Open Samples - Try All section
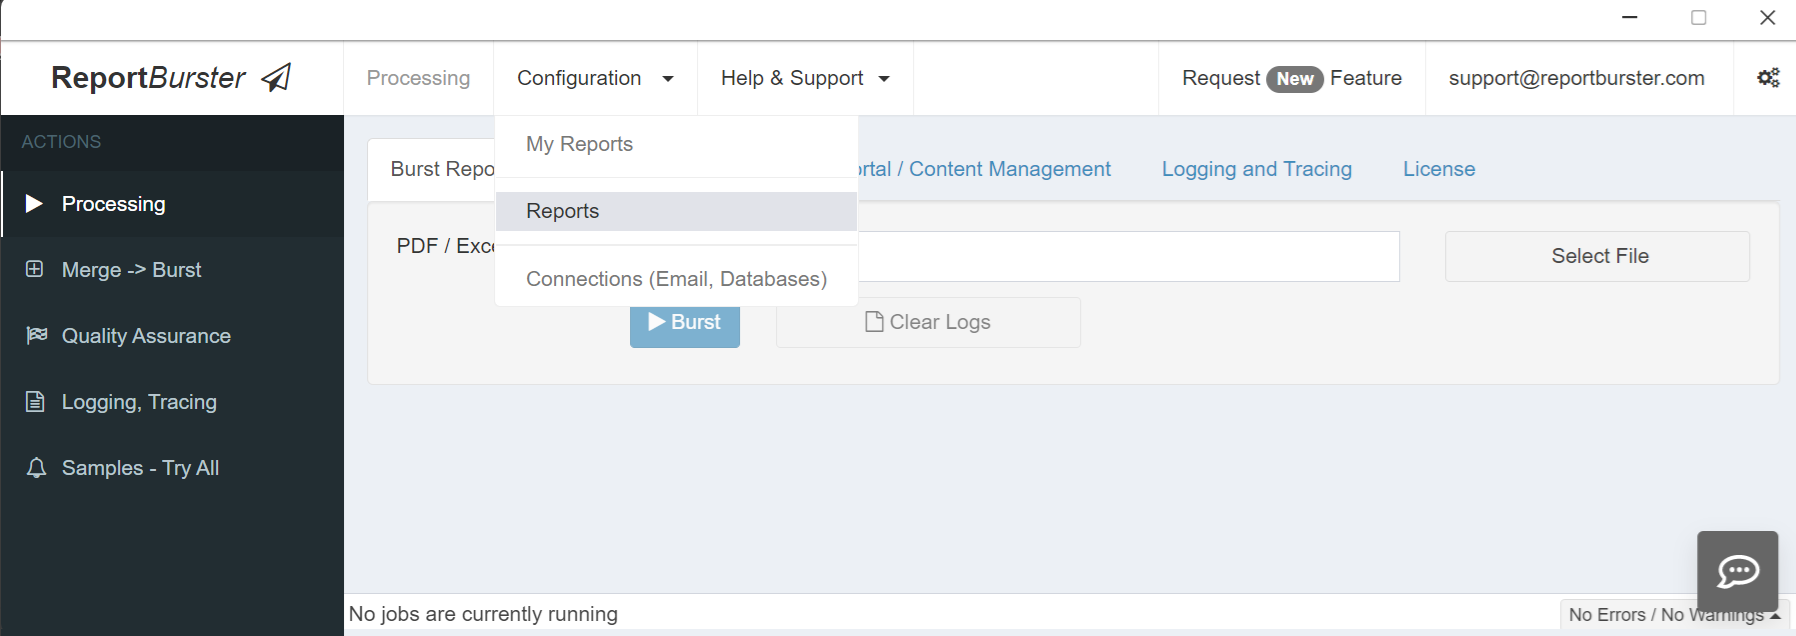 click(172, 468)
